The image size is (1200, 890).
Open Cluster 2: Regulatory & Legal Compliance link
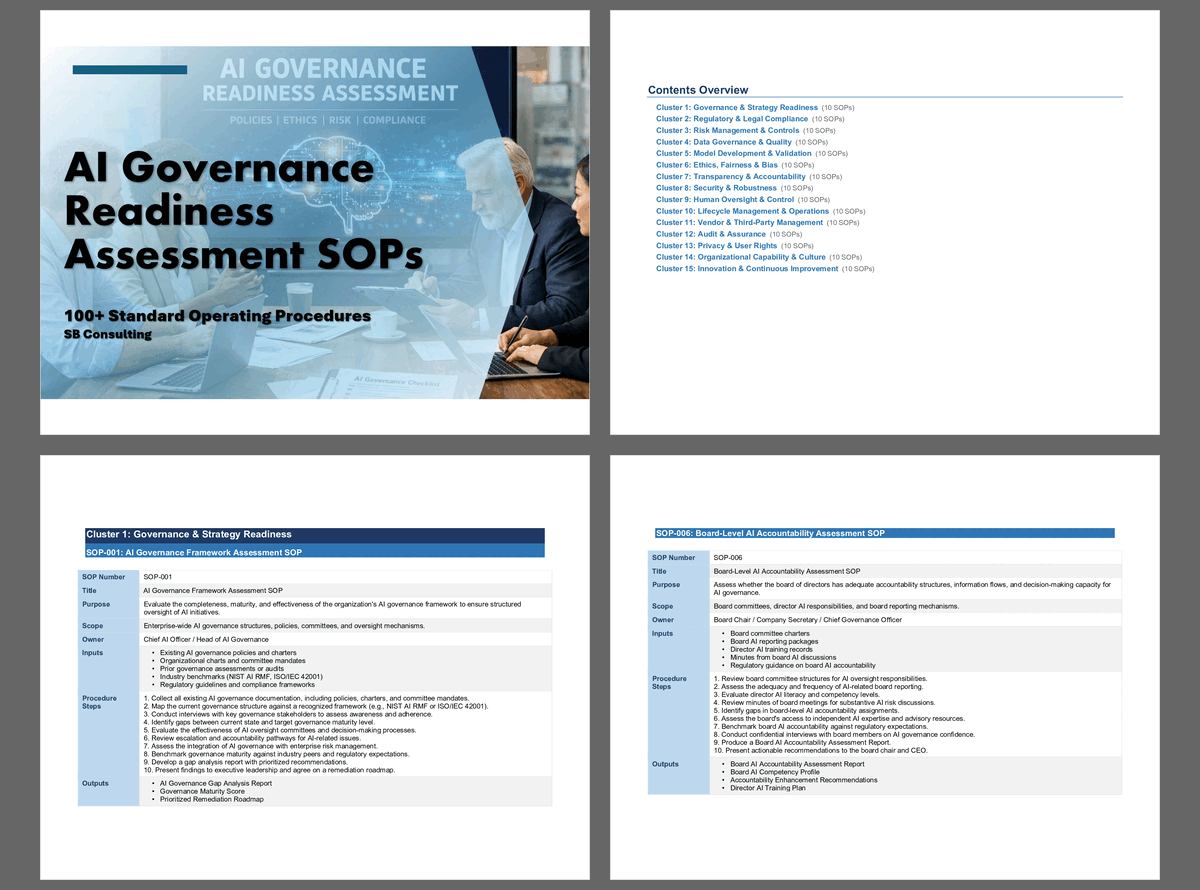[x=732, y=119]
